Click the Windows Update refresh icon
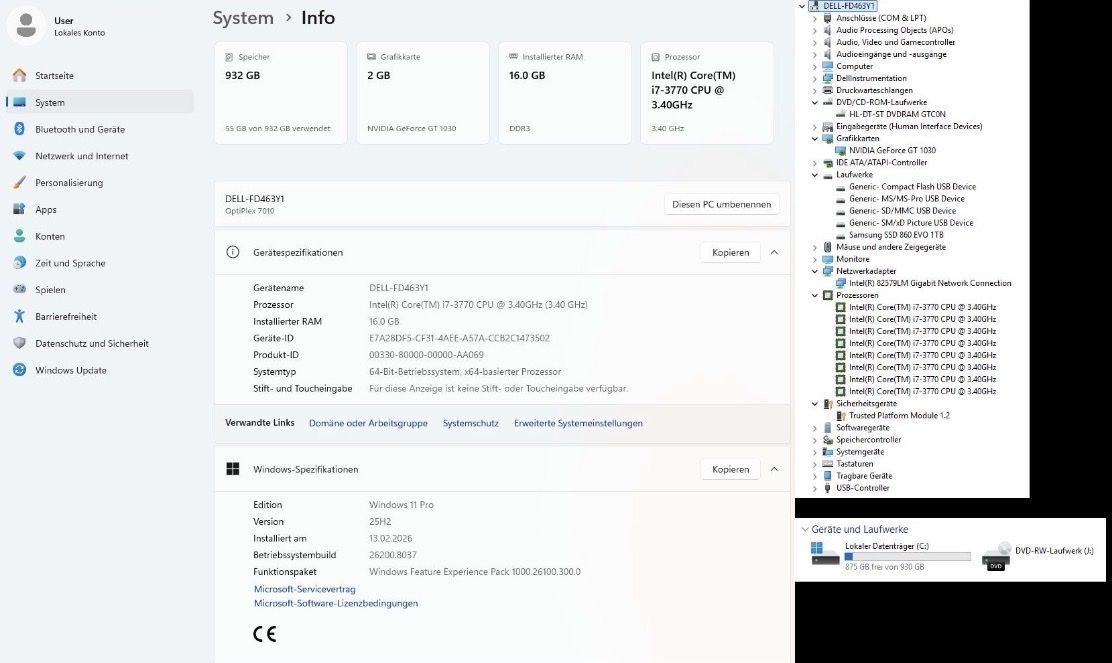This screenshot has height=663, width=1112. [x=20, y=370]
